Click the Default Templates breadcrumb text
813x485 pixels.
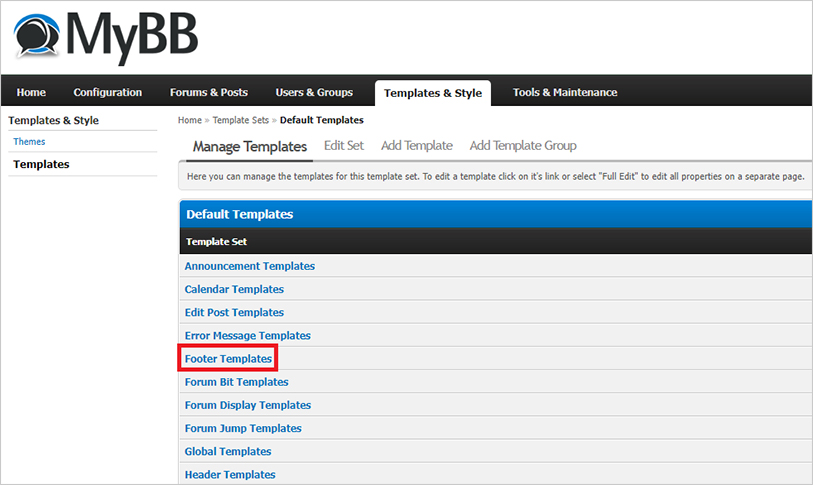point(321,120)
